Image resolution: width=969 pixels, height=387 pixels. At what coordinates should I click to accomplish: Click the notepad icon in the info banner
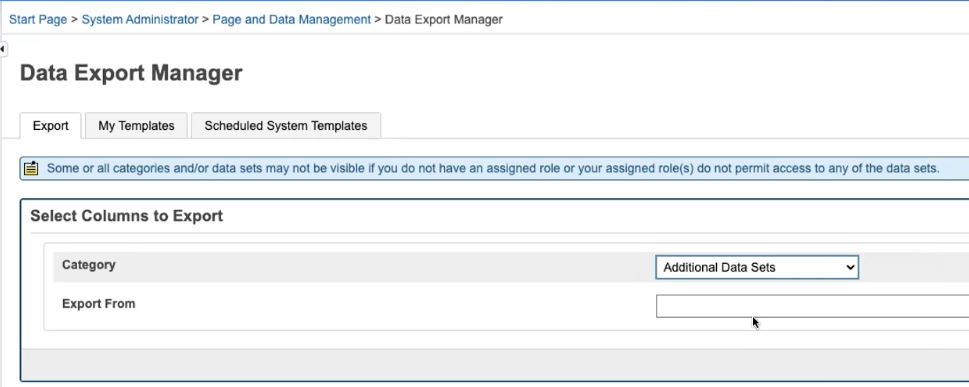tap(31, 168)
